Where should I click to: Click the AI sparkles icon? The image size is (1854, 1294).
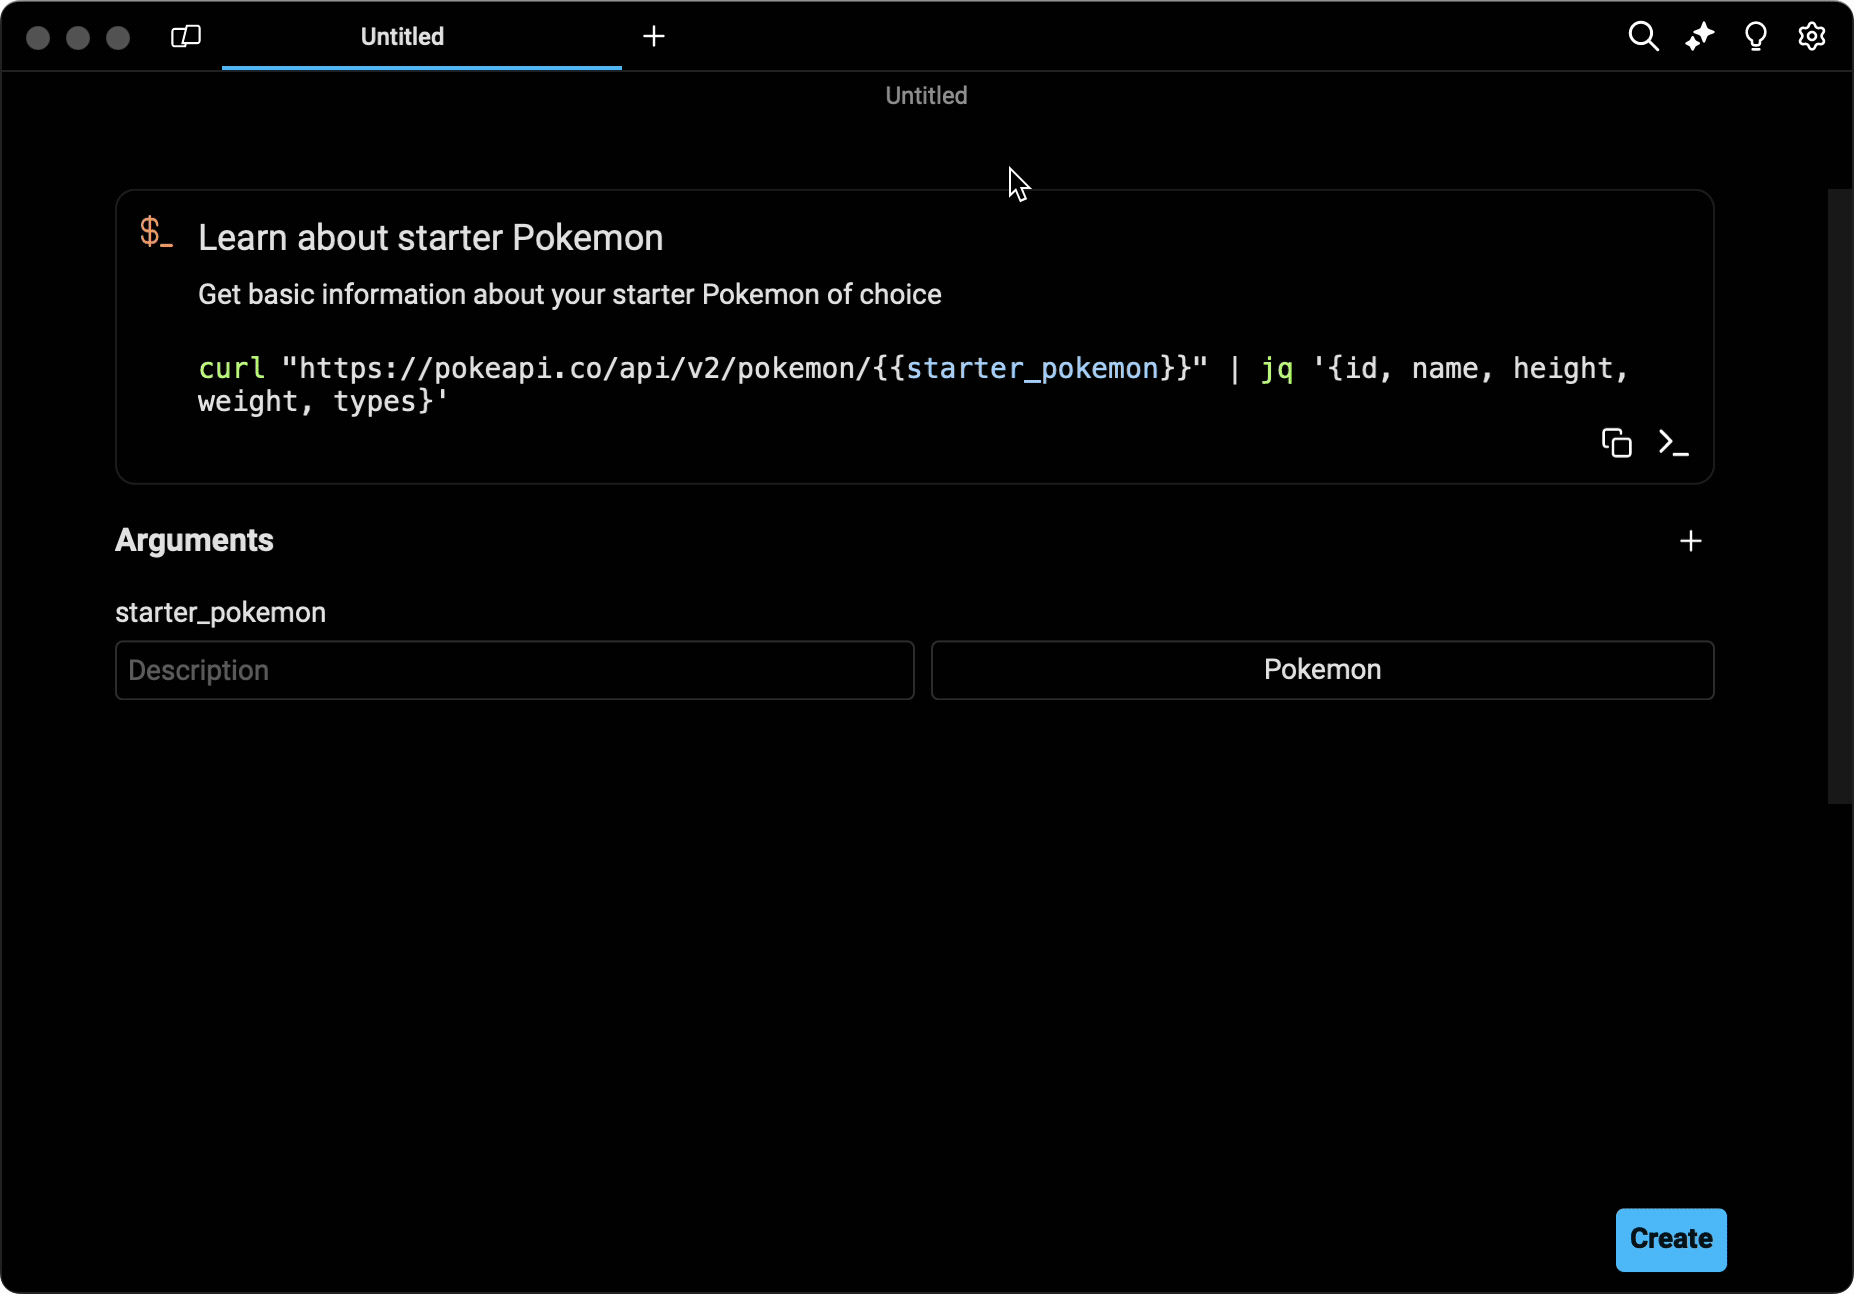pos(1699,36)
